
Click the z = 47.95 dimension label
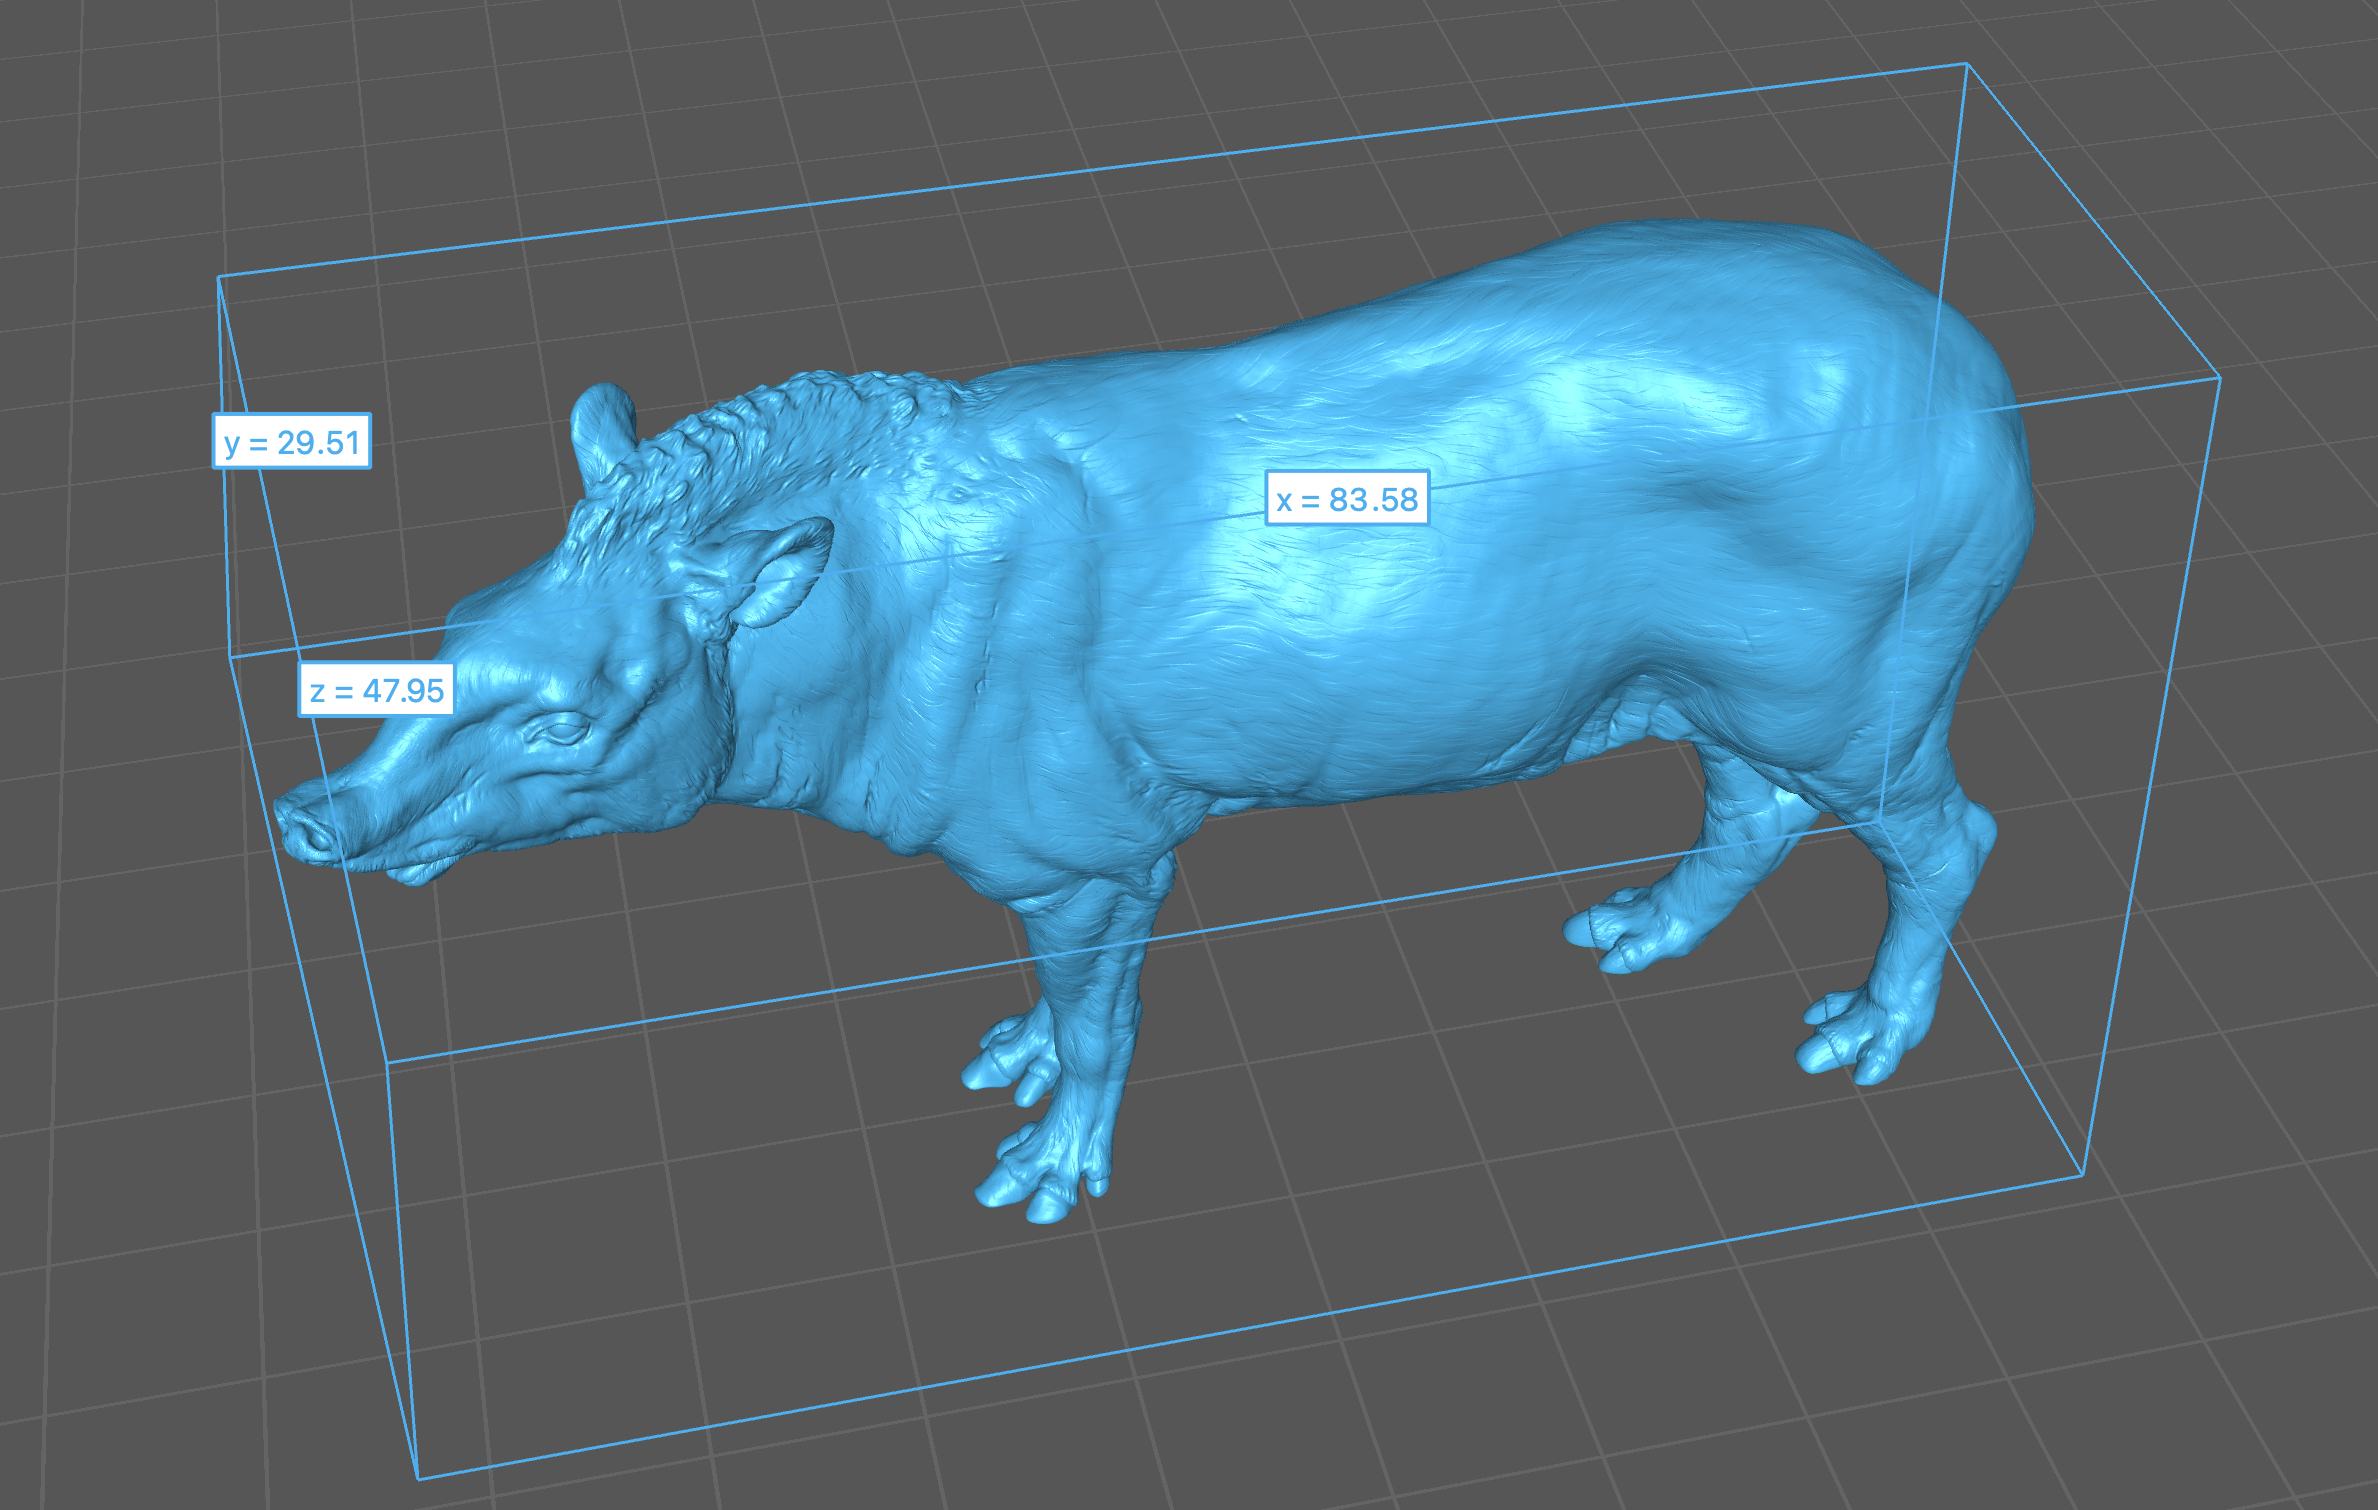[377, 690]
